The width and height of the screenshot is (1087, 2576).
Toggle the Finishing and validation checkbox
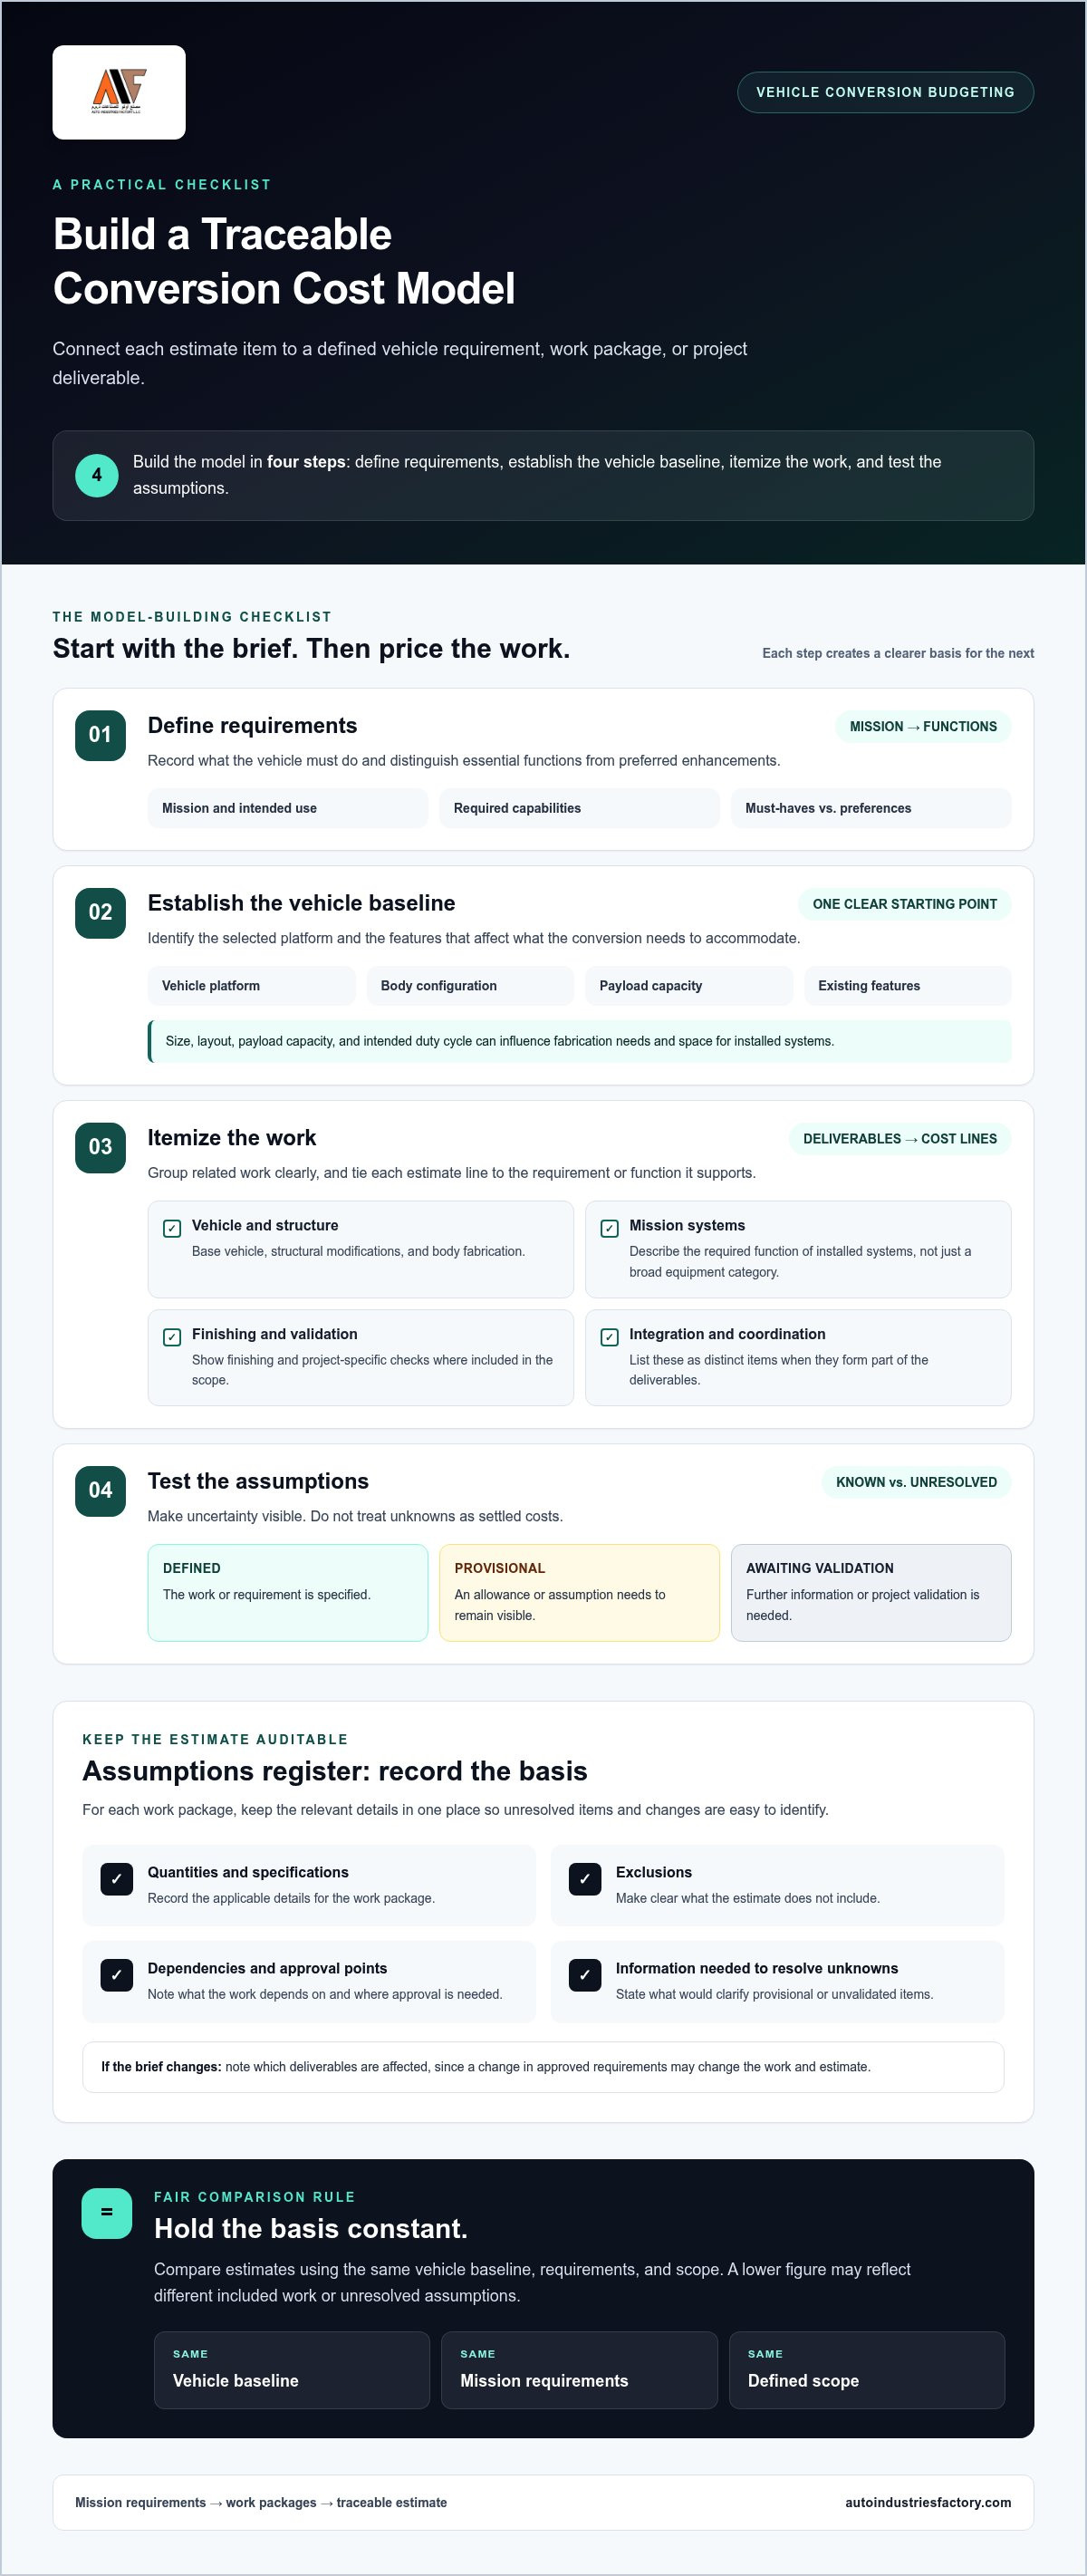coord(172,1337)
